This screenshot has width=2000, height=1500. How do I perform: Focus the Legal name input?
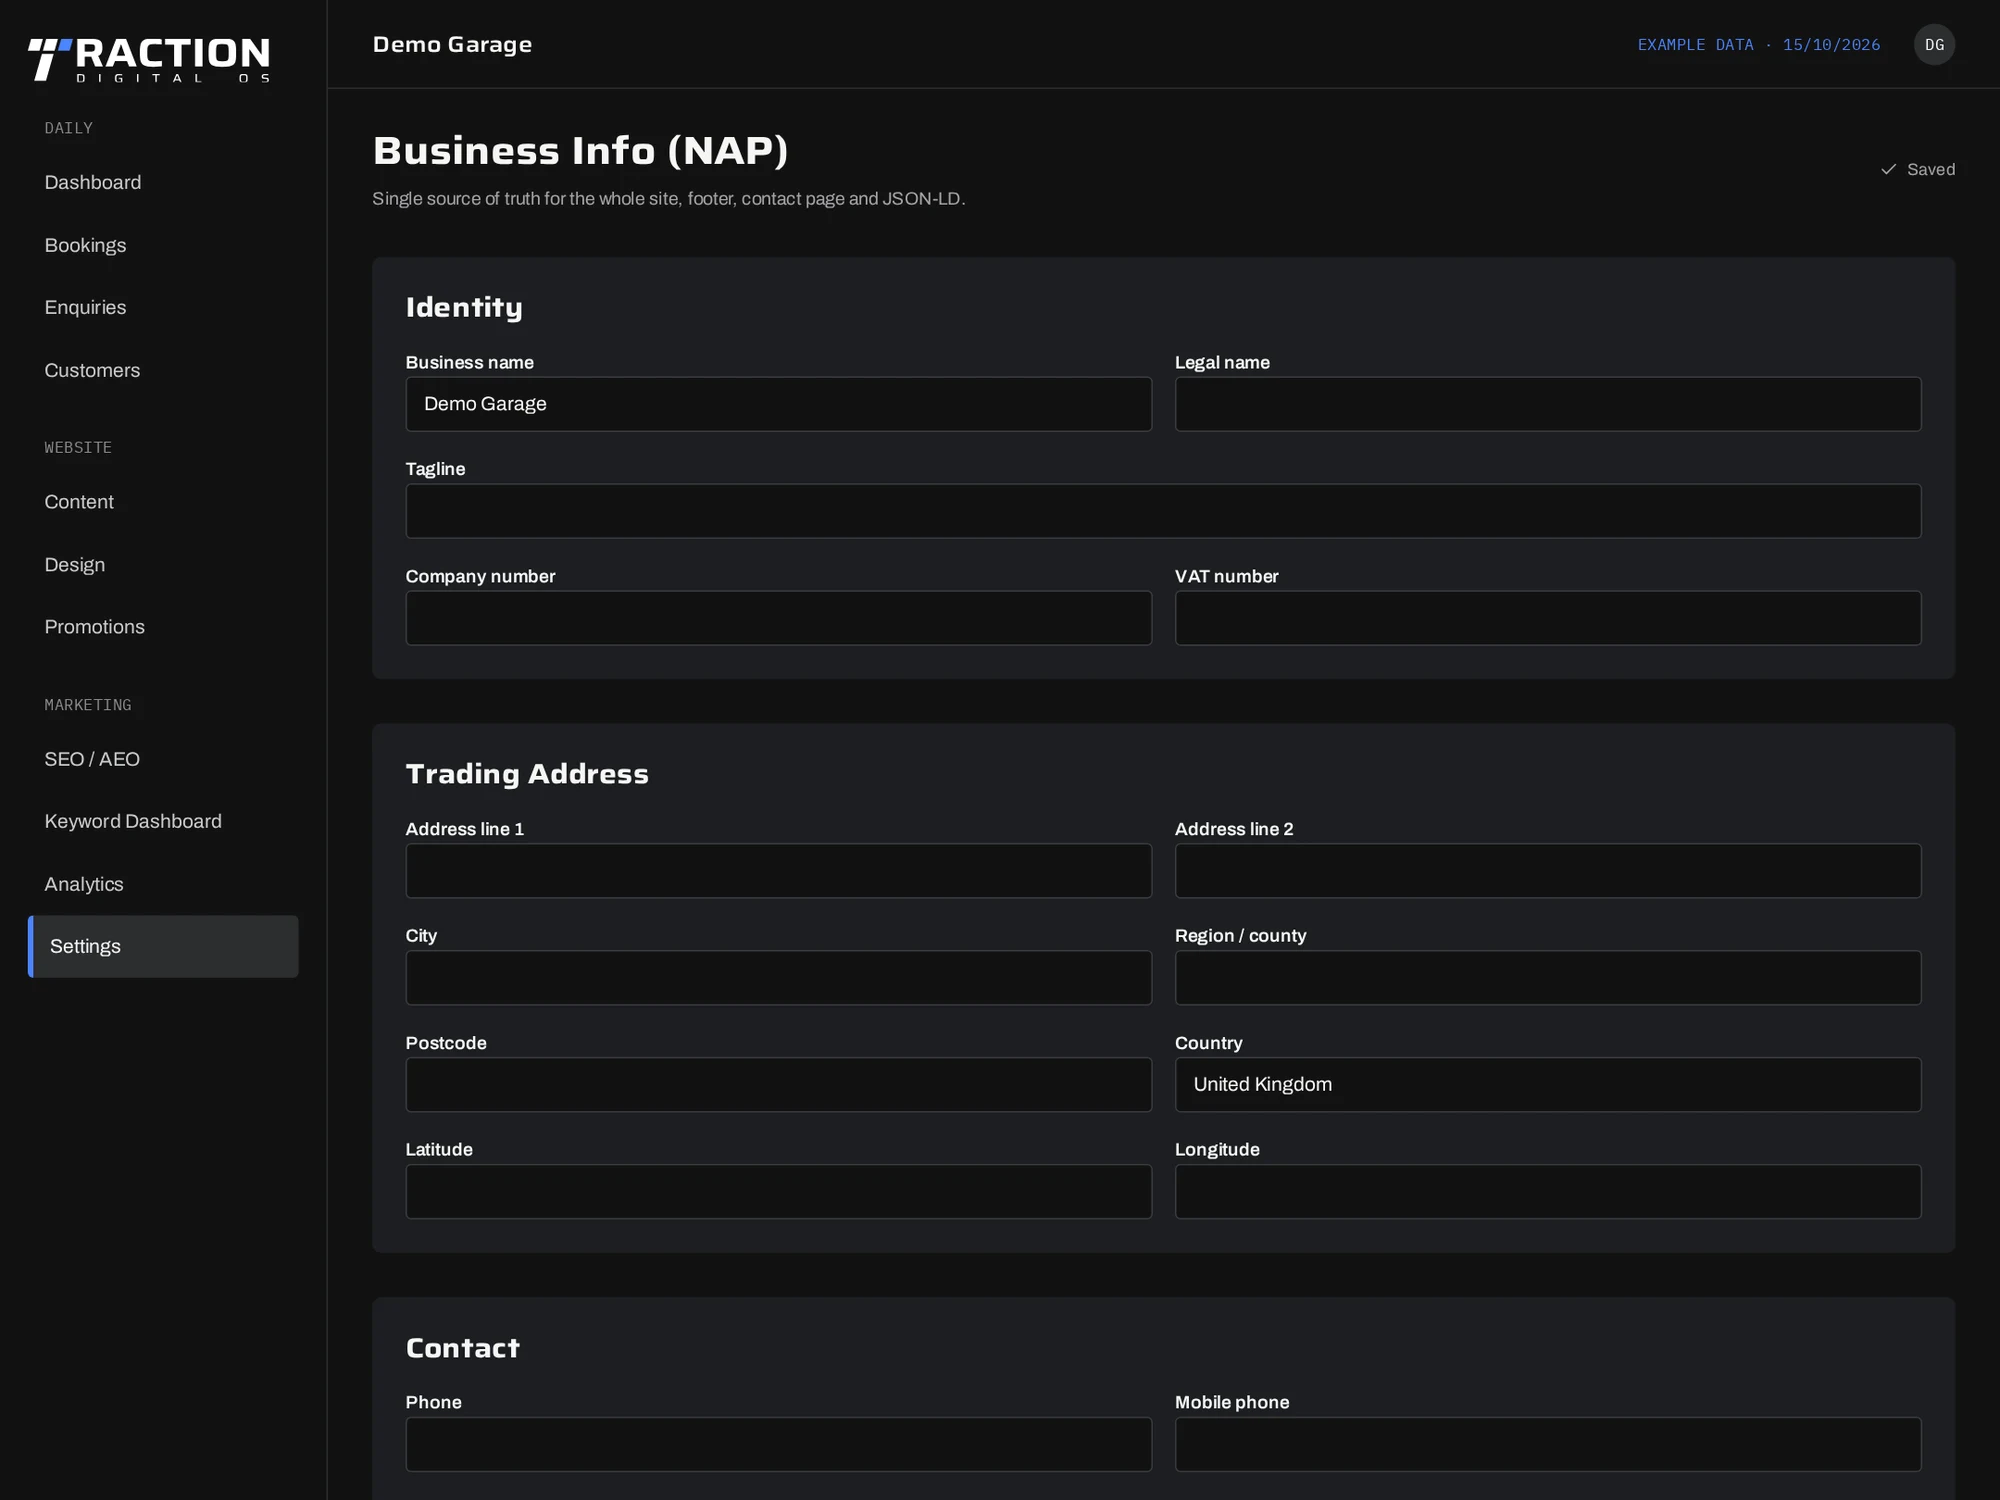click(1548, 404)
